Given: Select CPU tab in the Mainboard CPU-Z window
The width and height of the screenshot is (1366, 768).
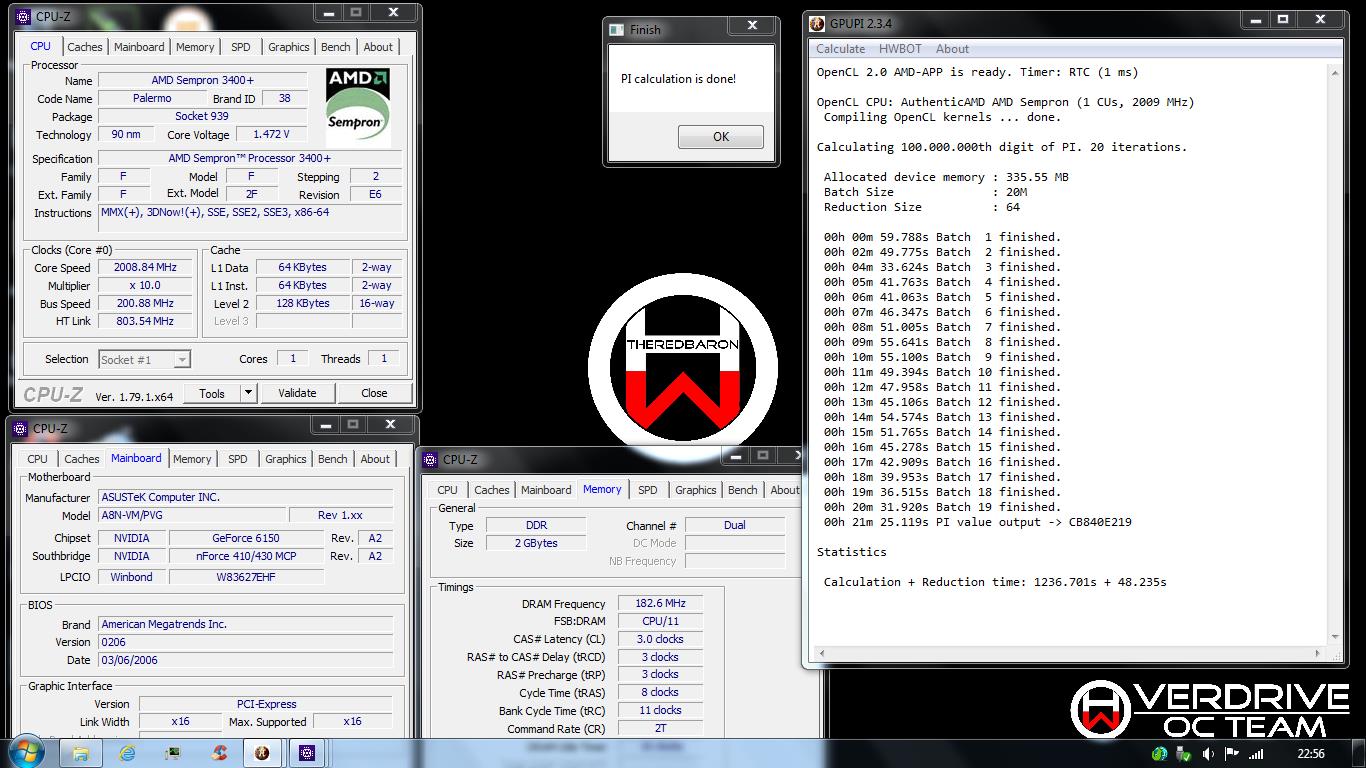Looking at the screenshot, I should point(38,459).
